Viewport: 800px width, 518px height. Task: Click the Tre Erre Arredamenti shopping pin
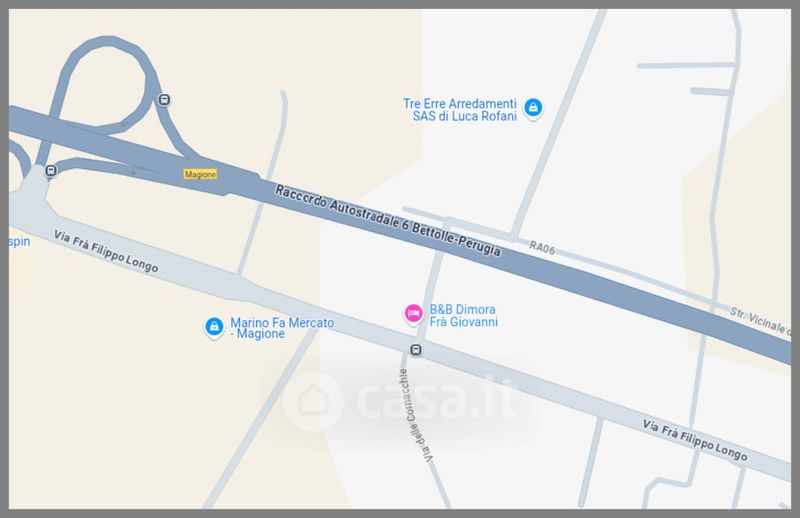[x=533, y=108]
